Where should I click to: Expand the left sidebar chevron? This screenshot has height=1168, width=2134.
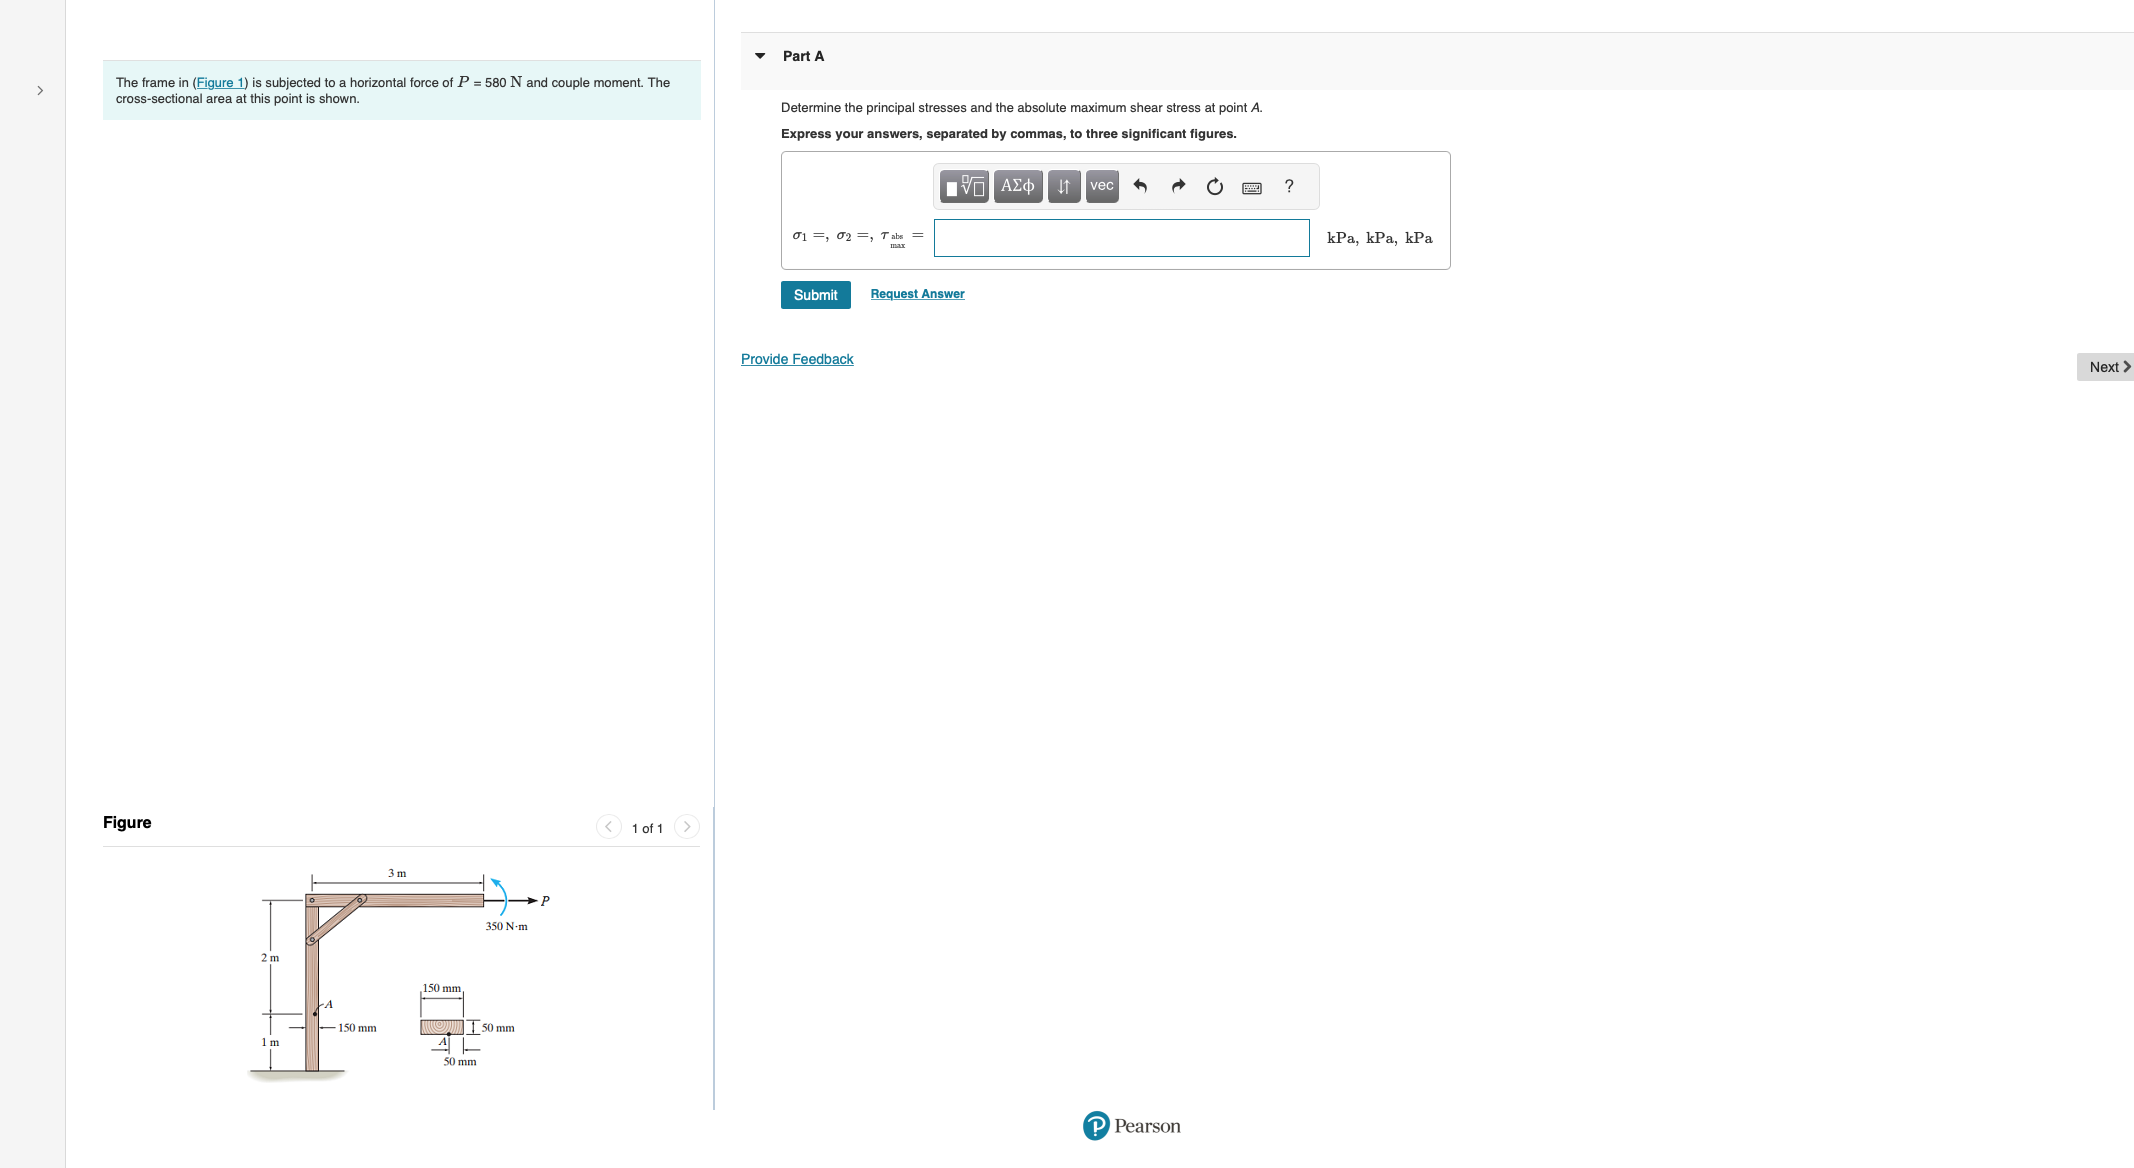[40, 90]
